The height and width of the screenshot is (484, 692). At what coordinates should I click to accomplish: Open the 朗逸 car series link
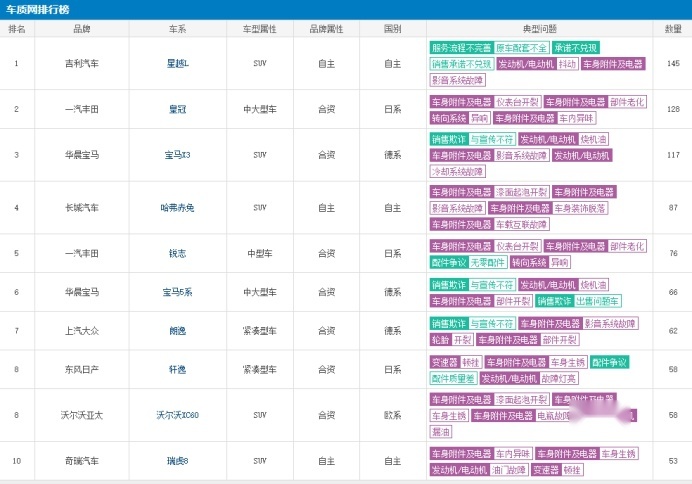click(x=177, y=330)
